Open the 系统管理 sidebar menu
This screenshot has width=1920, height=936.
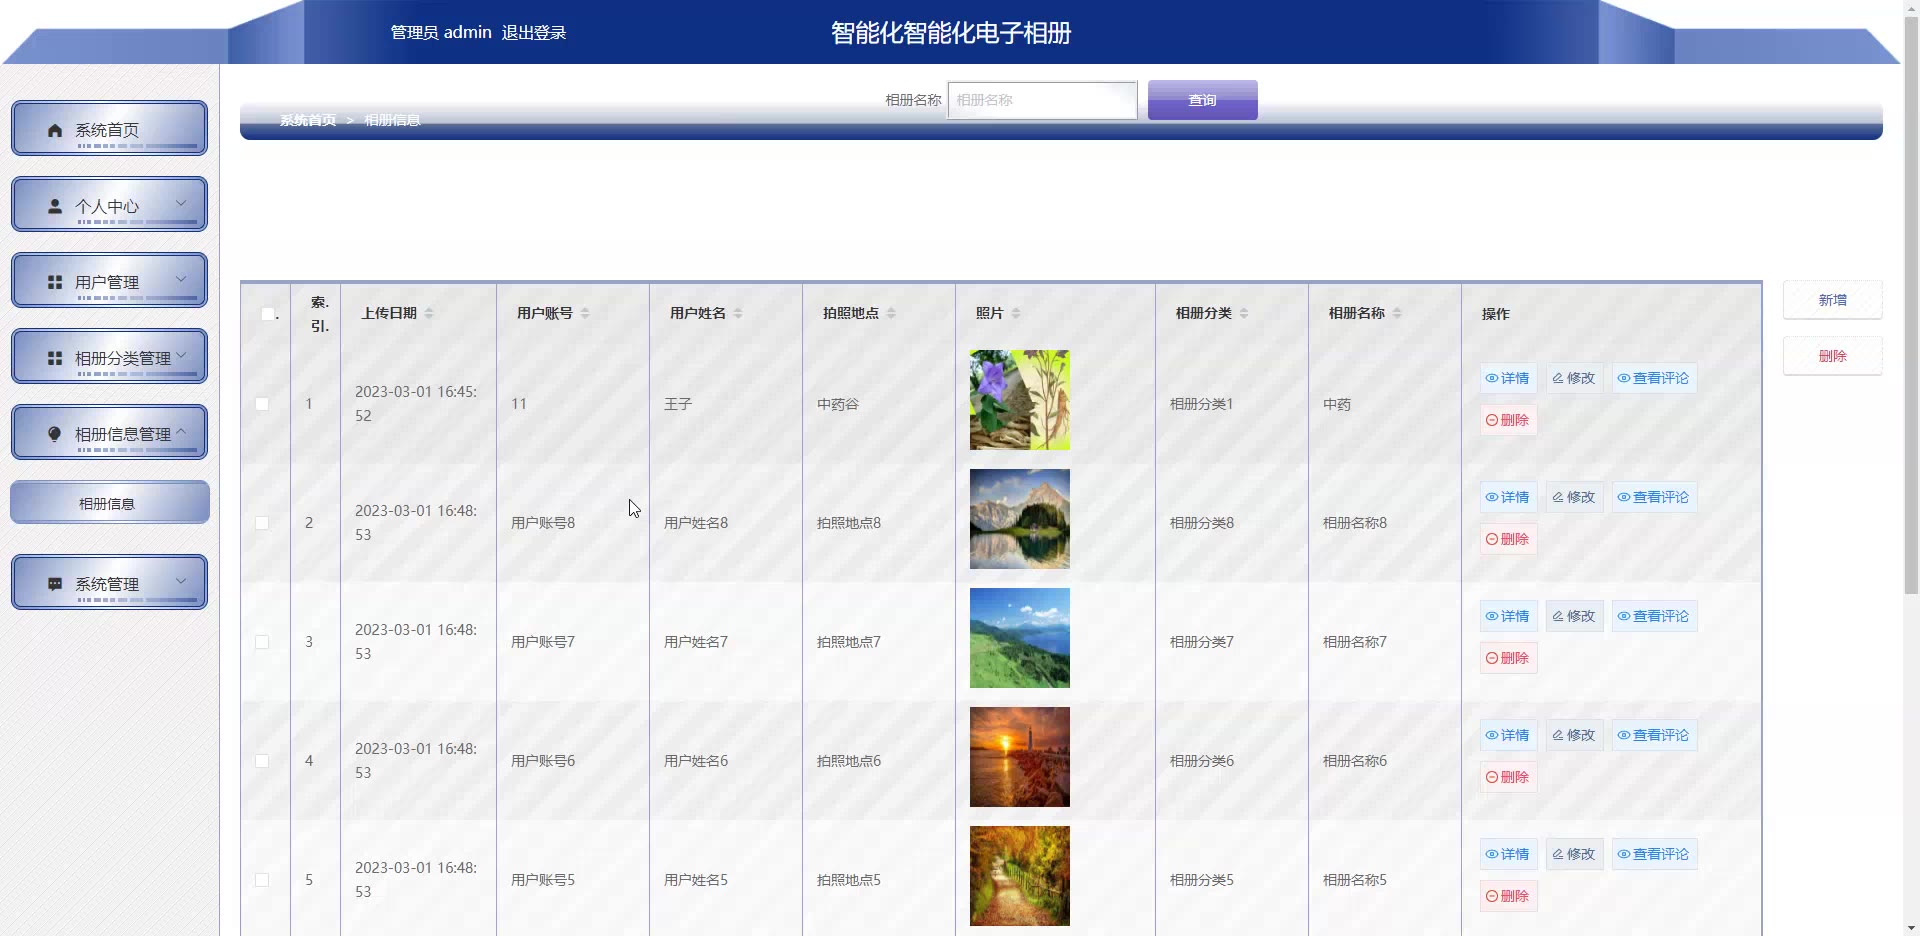click(x=109, y=582)
